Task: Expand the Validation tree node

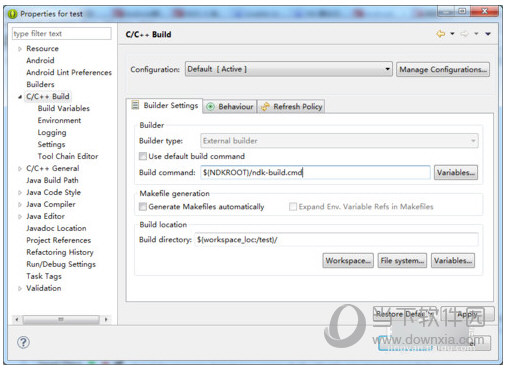Action: (20, 289)
